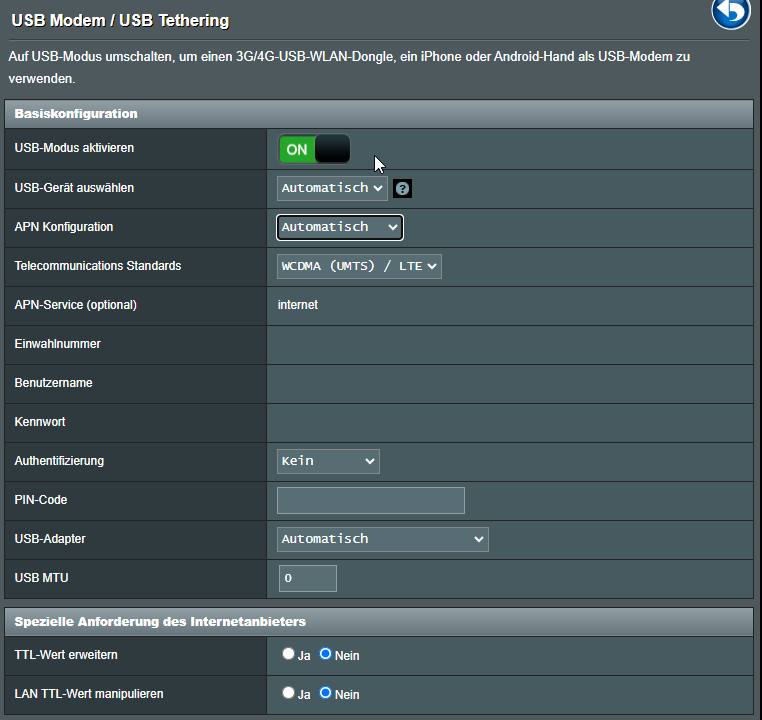Expand APN Konfiguration dropdown
The height and width of the screenshot is (720, 762).
(x=340, y=227)
